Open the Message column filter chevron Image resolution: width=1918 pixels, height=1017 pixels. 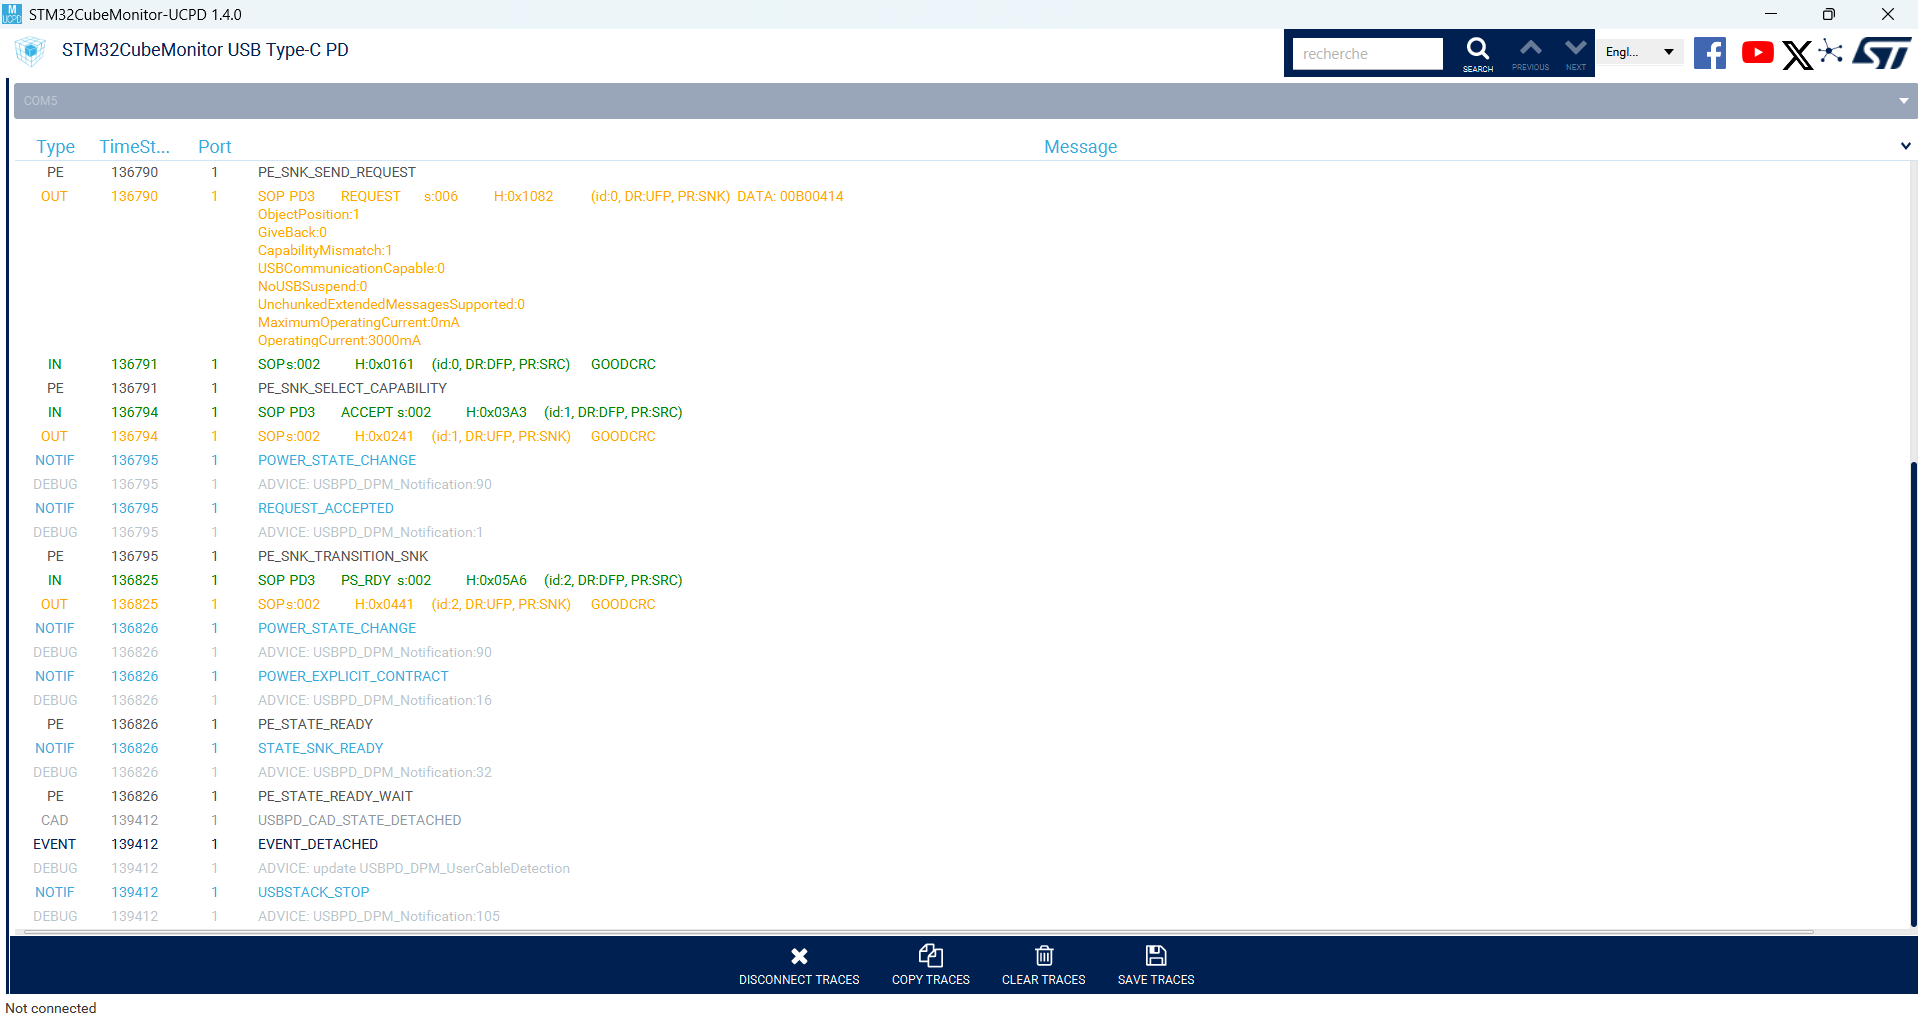[1905, 146]
